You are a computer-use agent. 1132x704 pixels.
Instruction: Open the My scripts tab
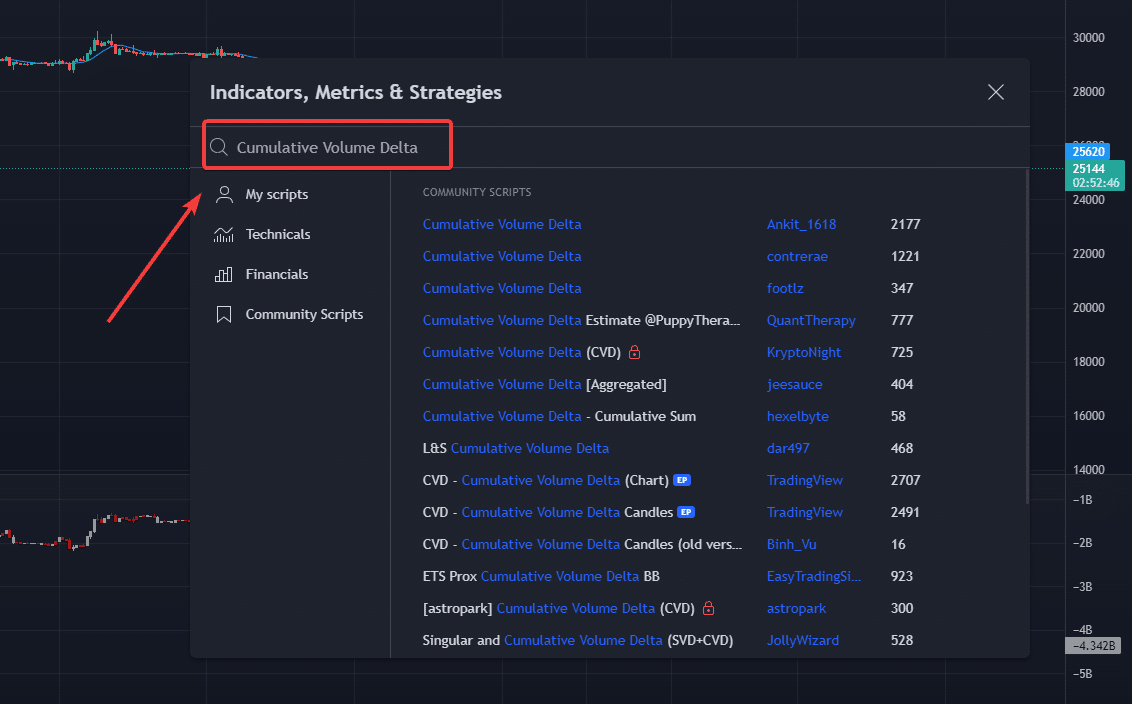[277, 194]
